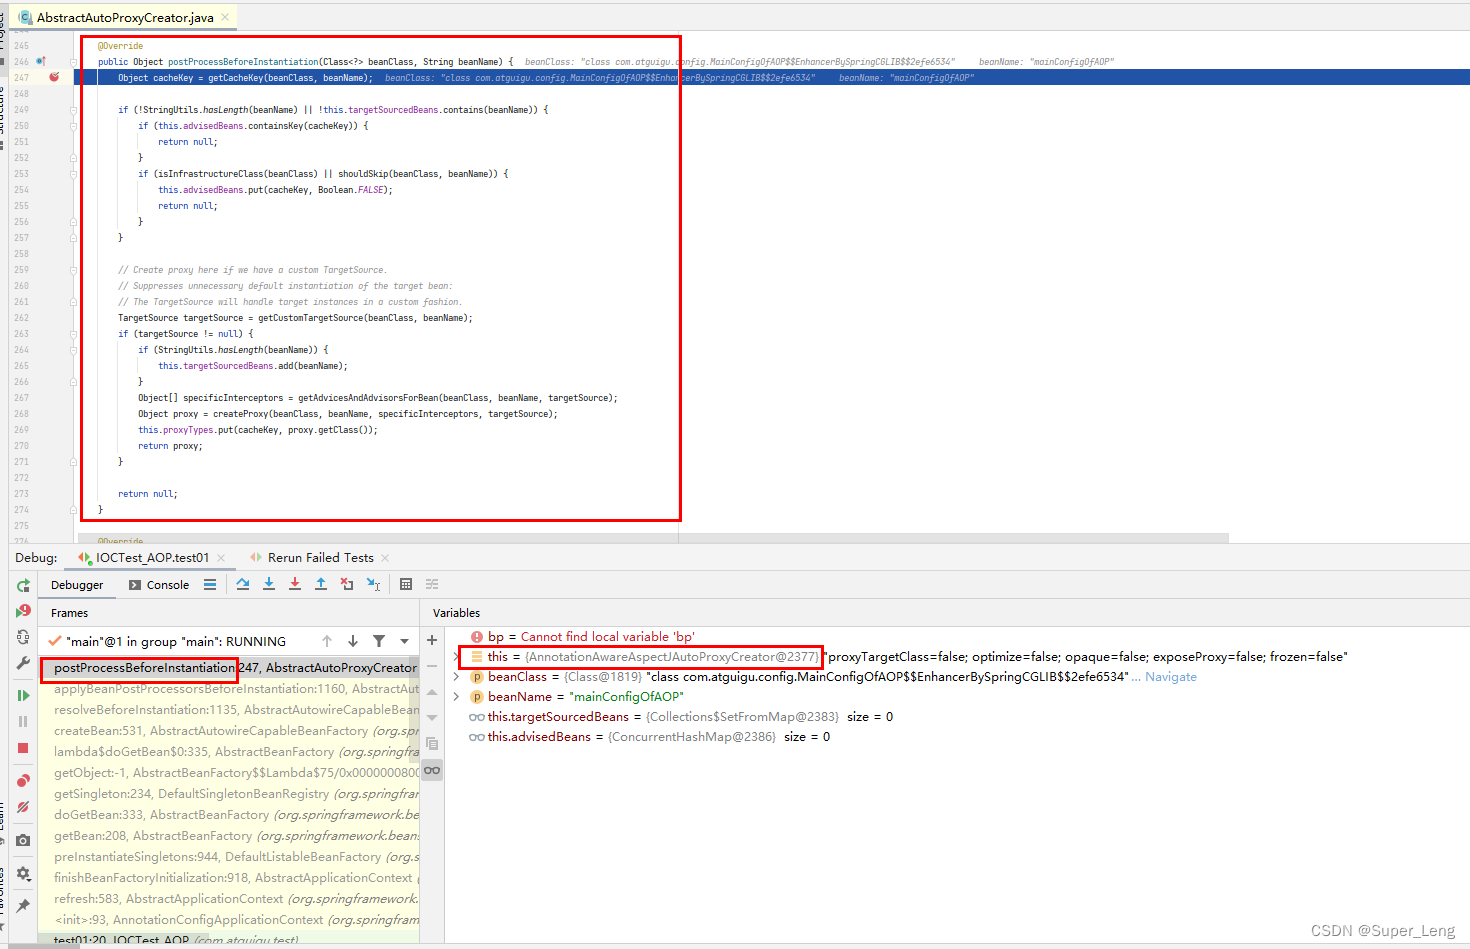Collapse postProcessBeforeInstantiation method at line 246

tap(74, 62)
